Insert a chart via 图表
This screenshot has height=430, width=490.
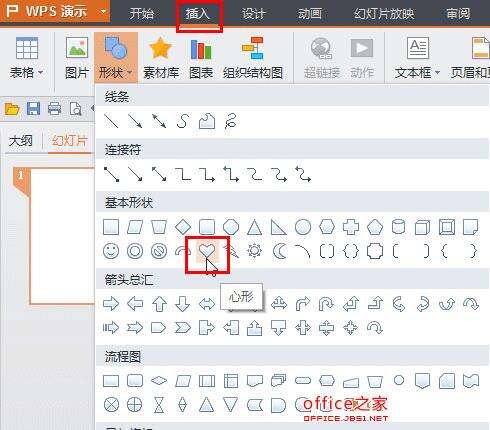click(201, 58)
